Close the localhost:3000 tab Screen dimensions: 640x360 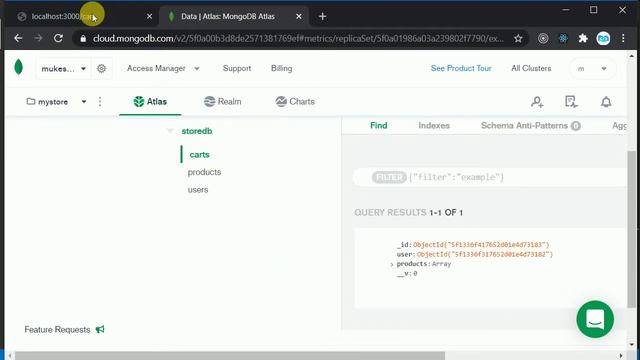point(149,16)
